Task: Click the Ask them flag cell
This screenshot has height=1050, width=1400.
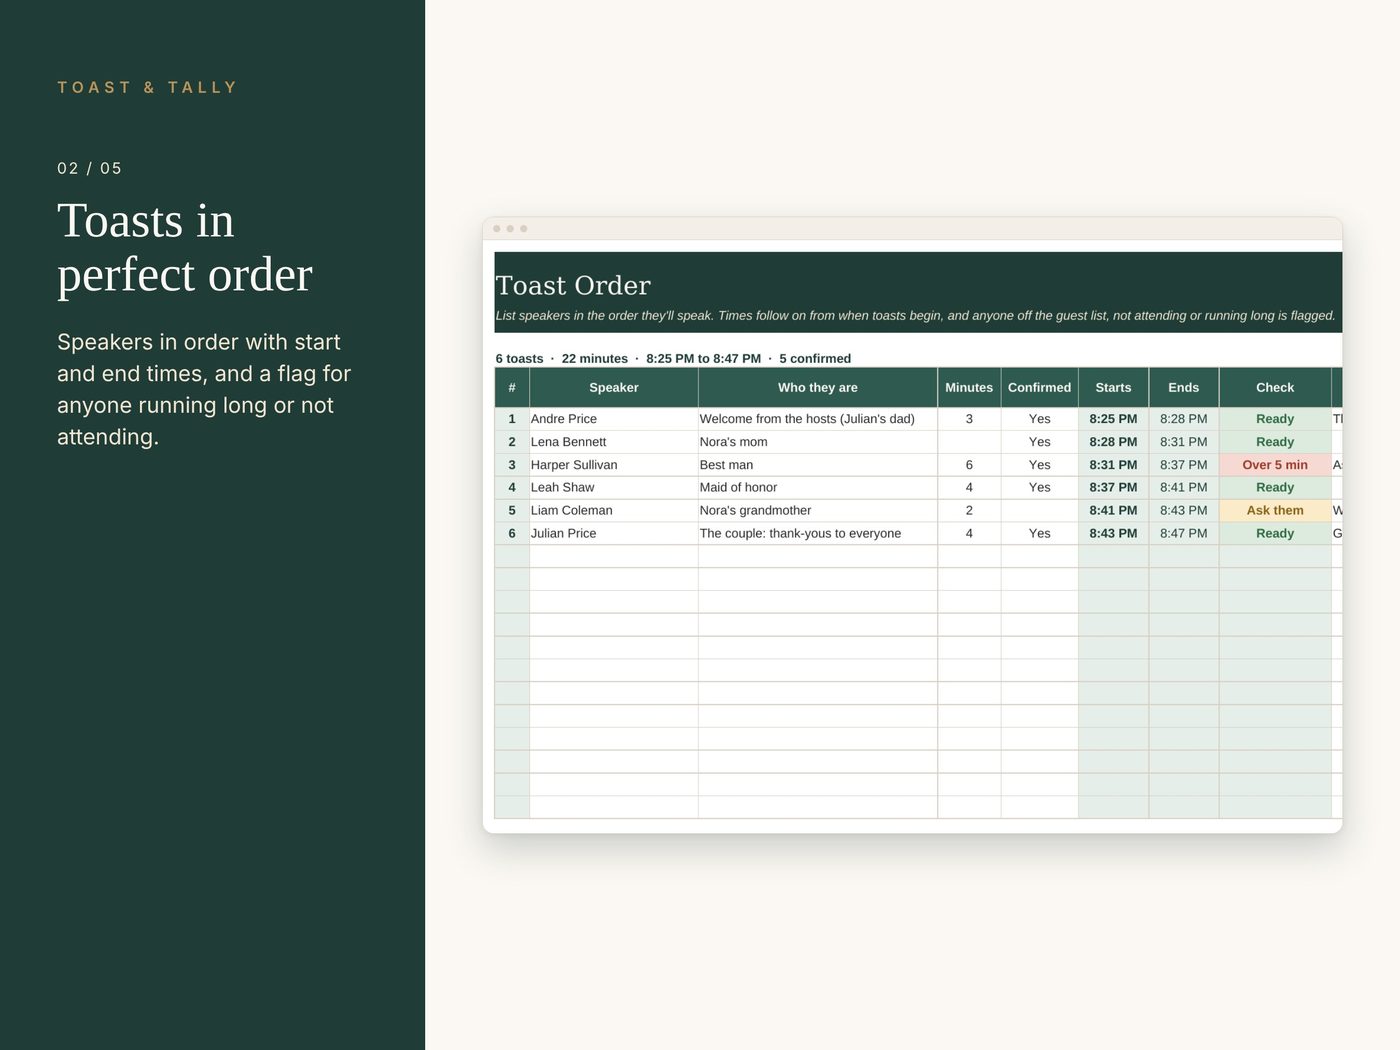Action: pyautogui.click(x=1275, y=510)
